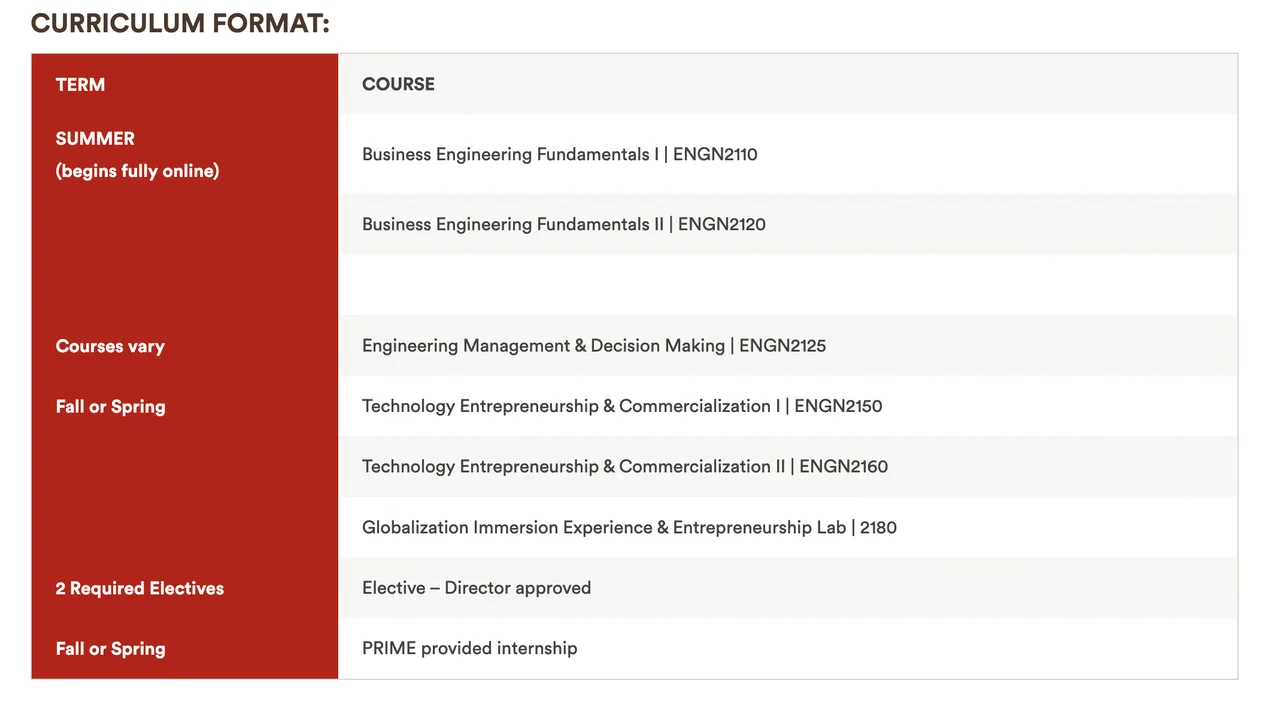Select Technology Entrepreneurship & Commercialization I title

click(570, 407)
